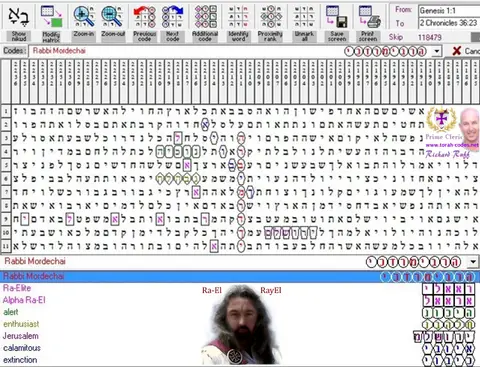Select highlighted Rabbi Mordechai row in list

tap(240, 276)
